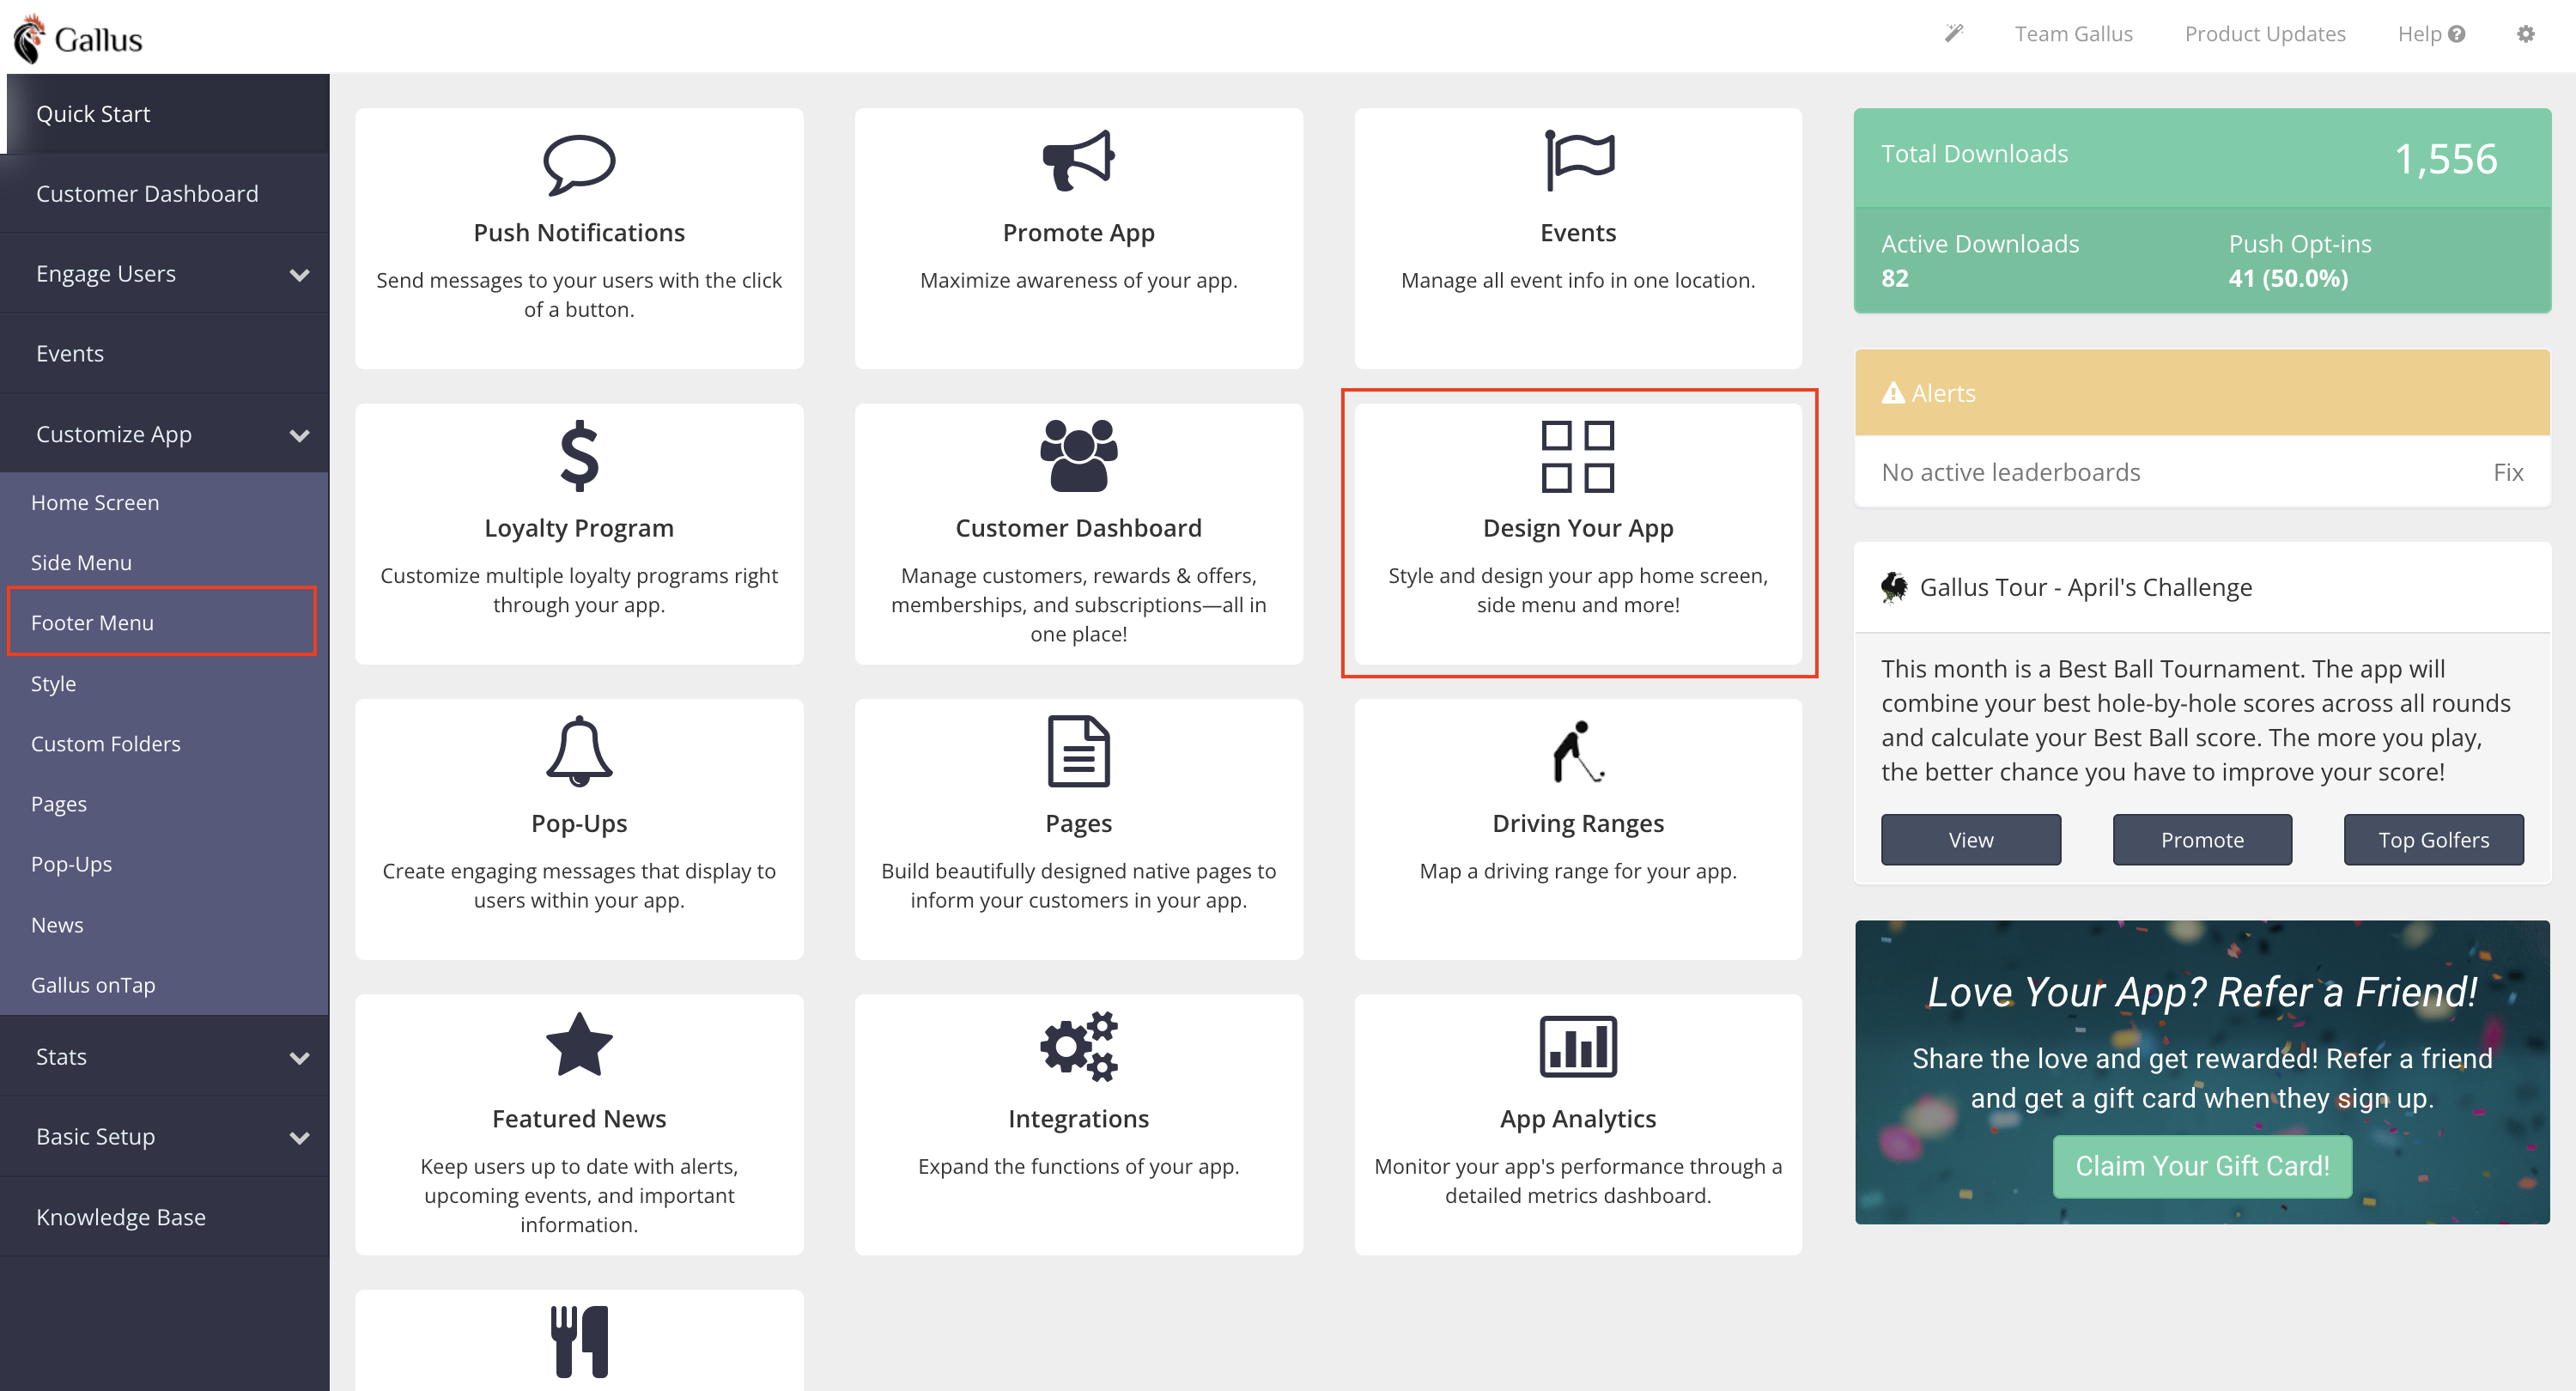Click the Customer Dashboard people group icon
The width and height of the screenshot is (2576, 1391).
pyautogui.click(x=1078, y=456)
